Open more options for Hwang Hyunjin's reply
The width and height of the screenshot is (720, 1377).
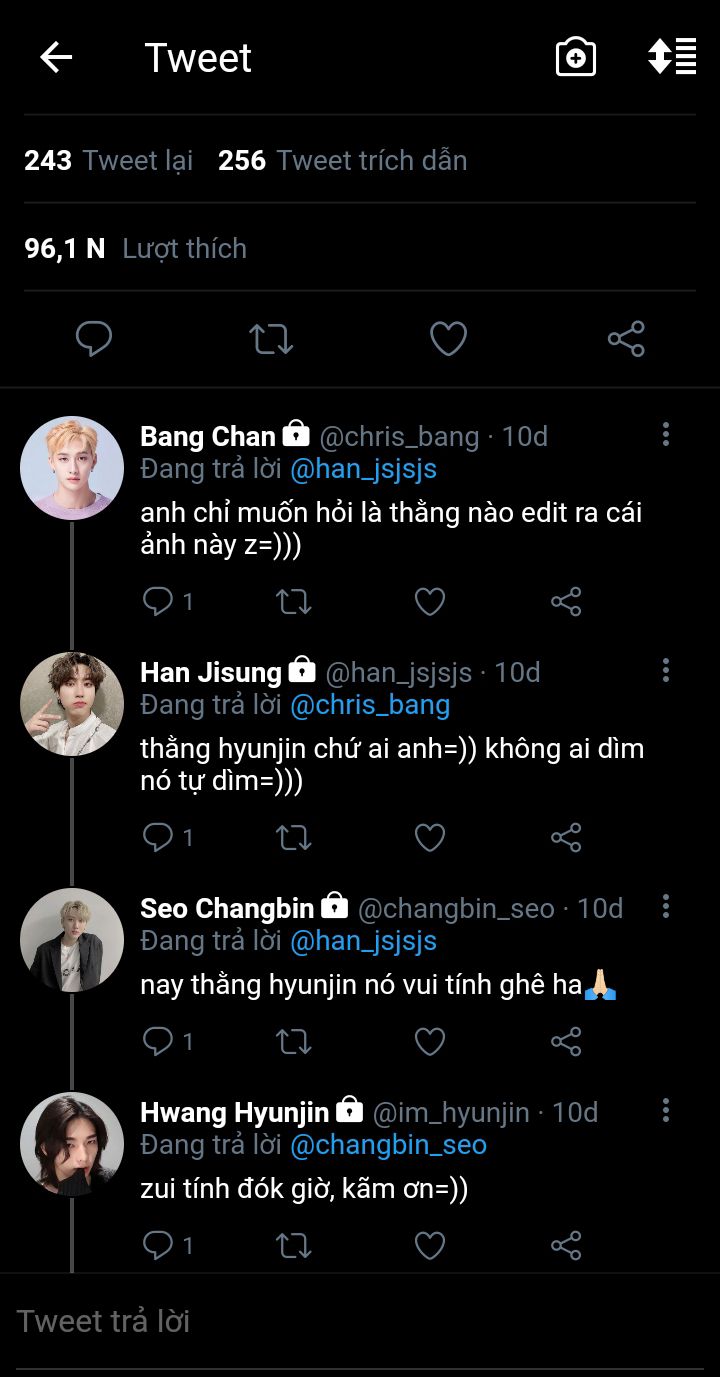(x=666, y=1110)
